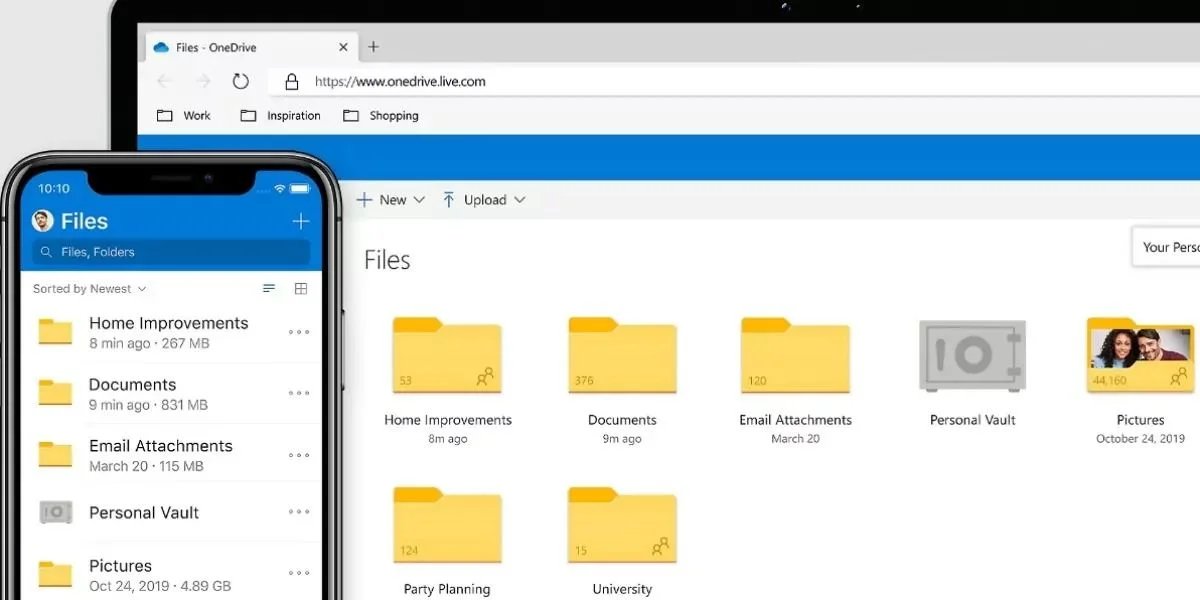Open a new browser tab with plus
The height and width of the screenshot is (600, 1200).
[x=373, y=47]
